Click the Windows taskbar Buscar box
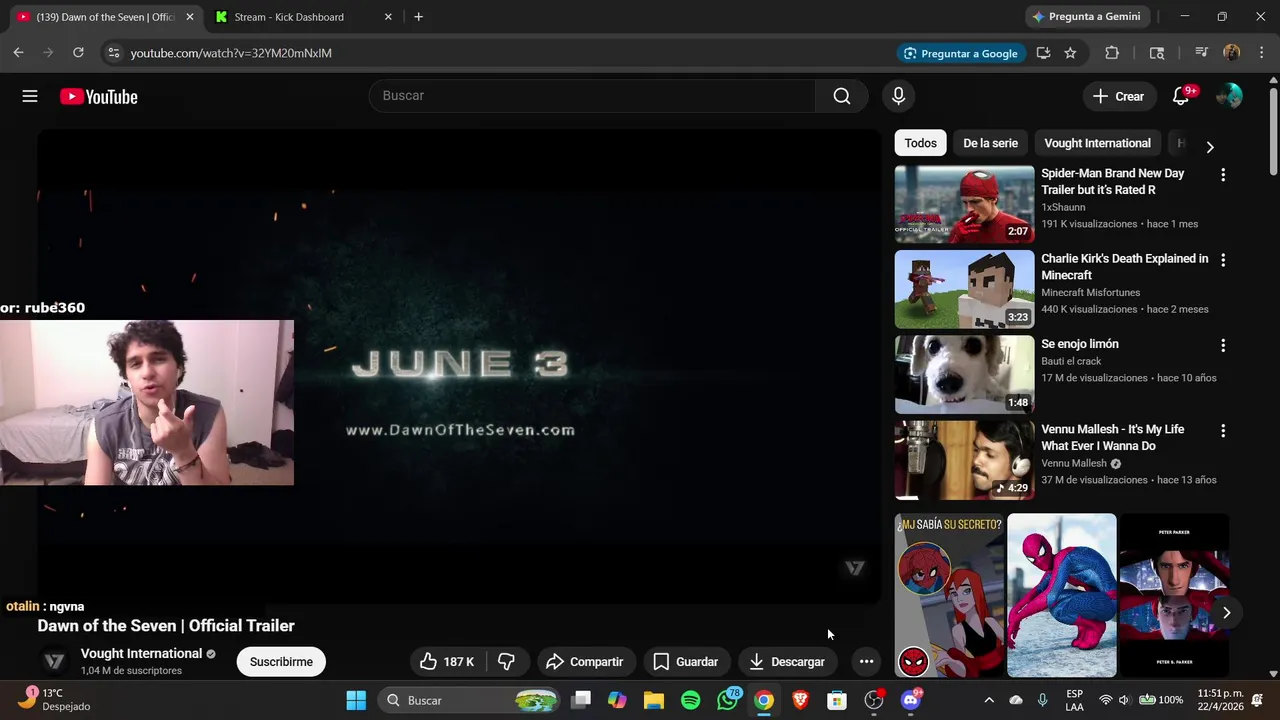 click(470, 701)
